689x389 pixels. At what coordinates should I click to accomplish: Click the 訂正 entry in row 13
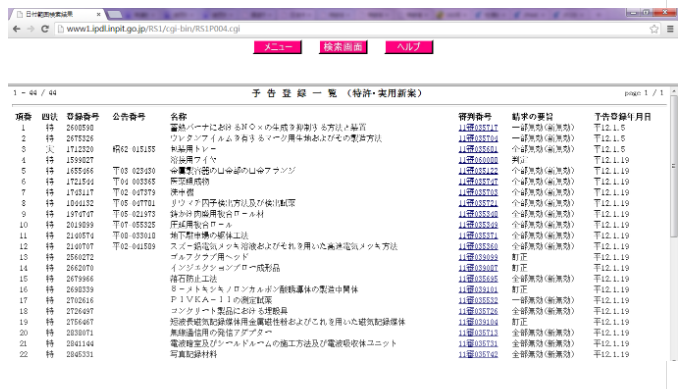coord(520,257)
